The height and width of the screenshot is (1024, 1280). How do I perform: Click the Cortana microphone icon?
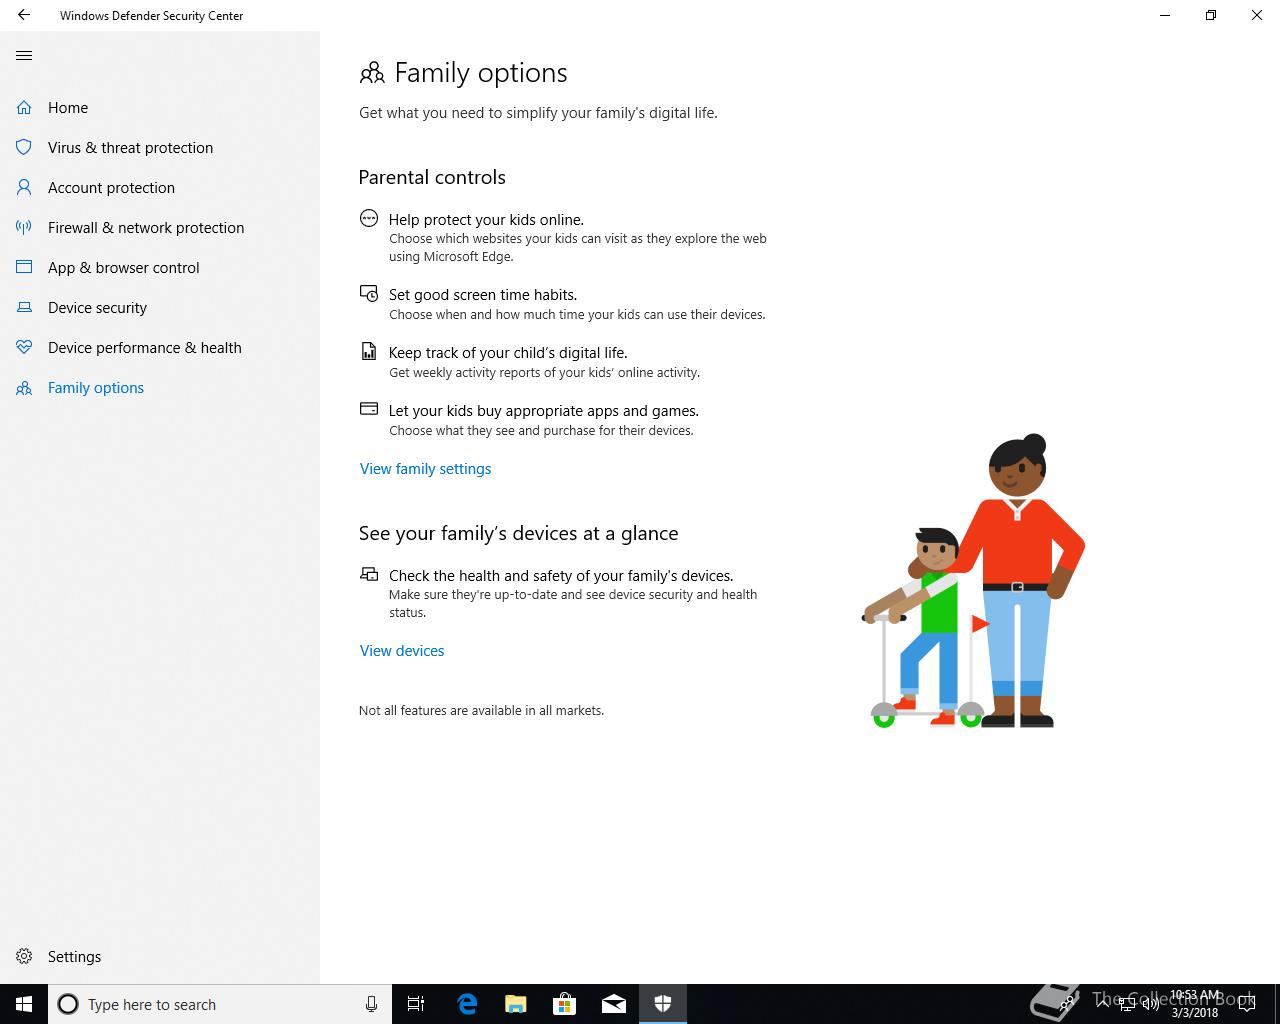(371, 1004)
